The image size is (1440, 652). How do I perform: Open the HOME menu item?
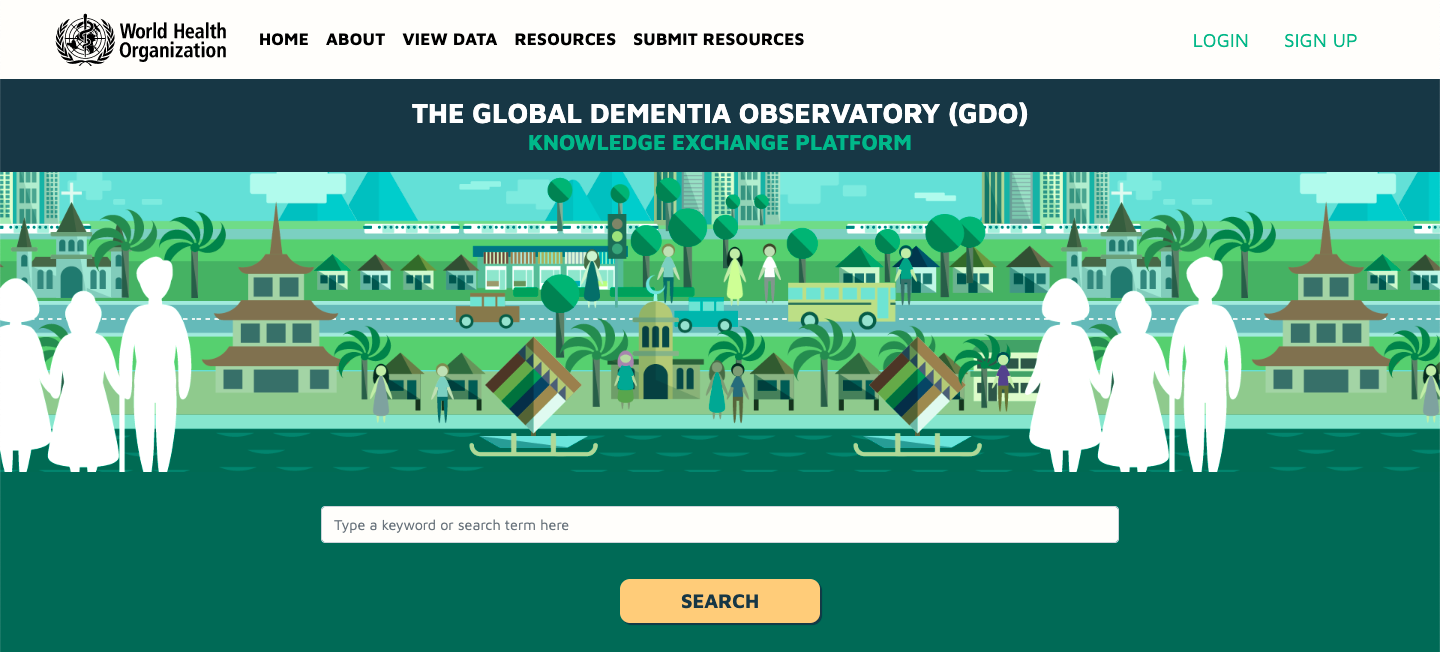284,40
